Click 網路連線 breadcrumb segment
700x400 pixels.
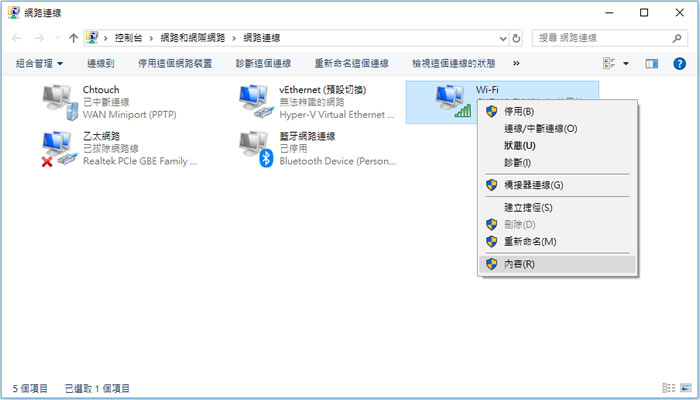coord(262,38)
